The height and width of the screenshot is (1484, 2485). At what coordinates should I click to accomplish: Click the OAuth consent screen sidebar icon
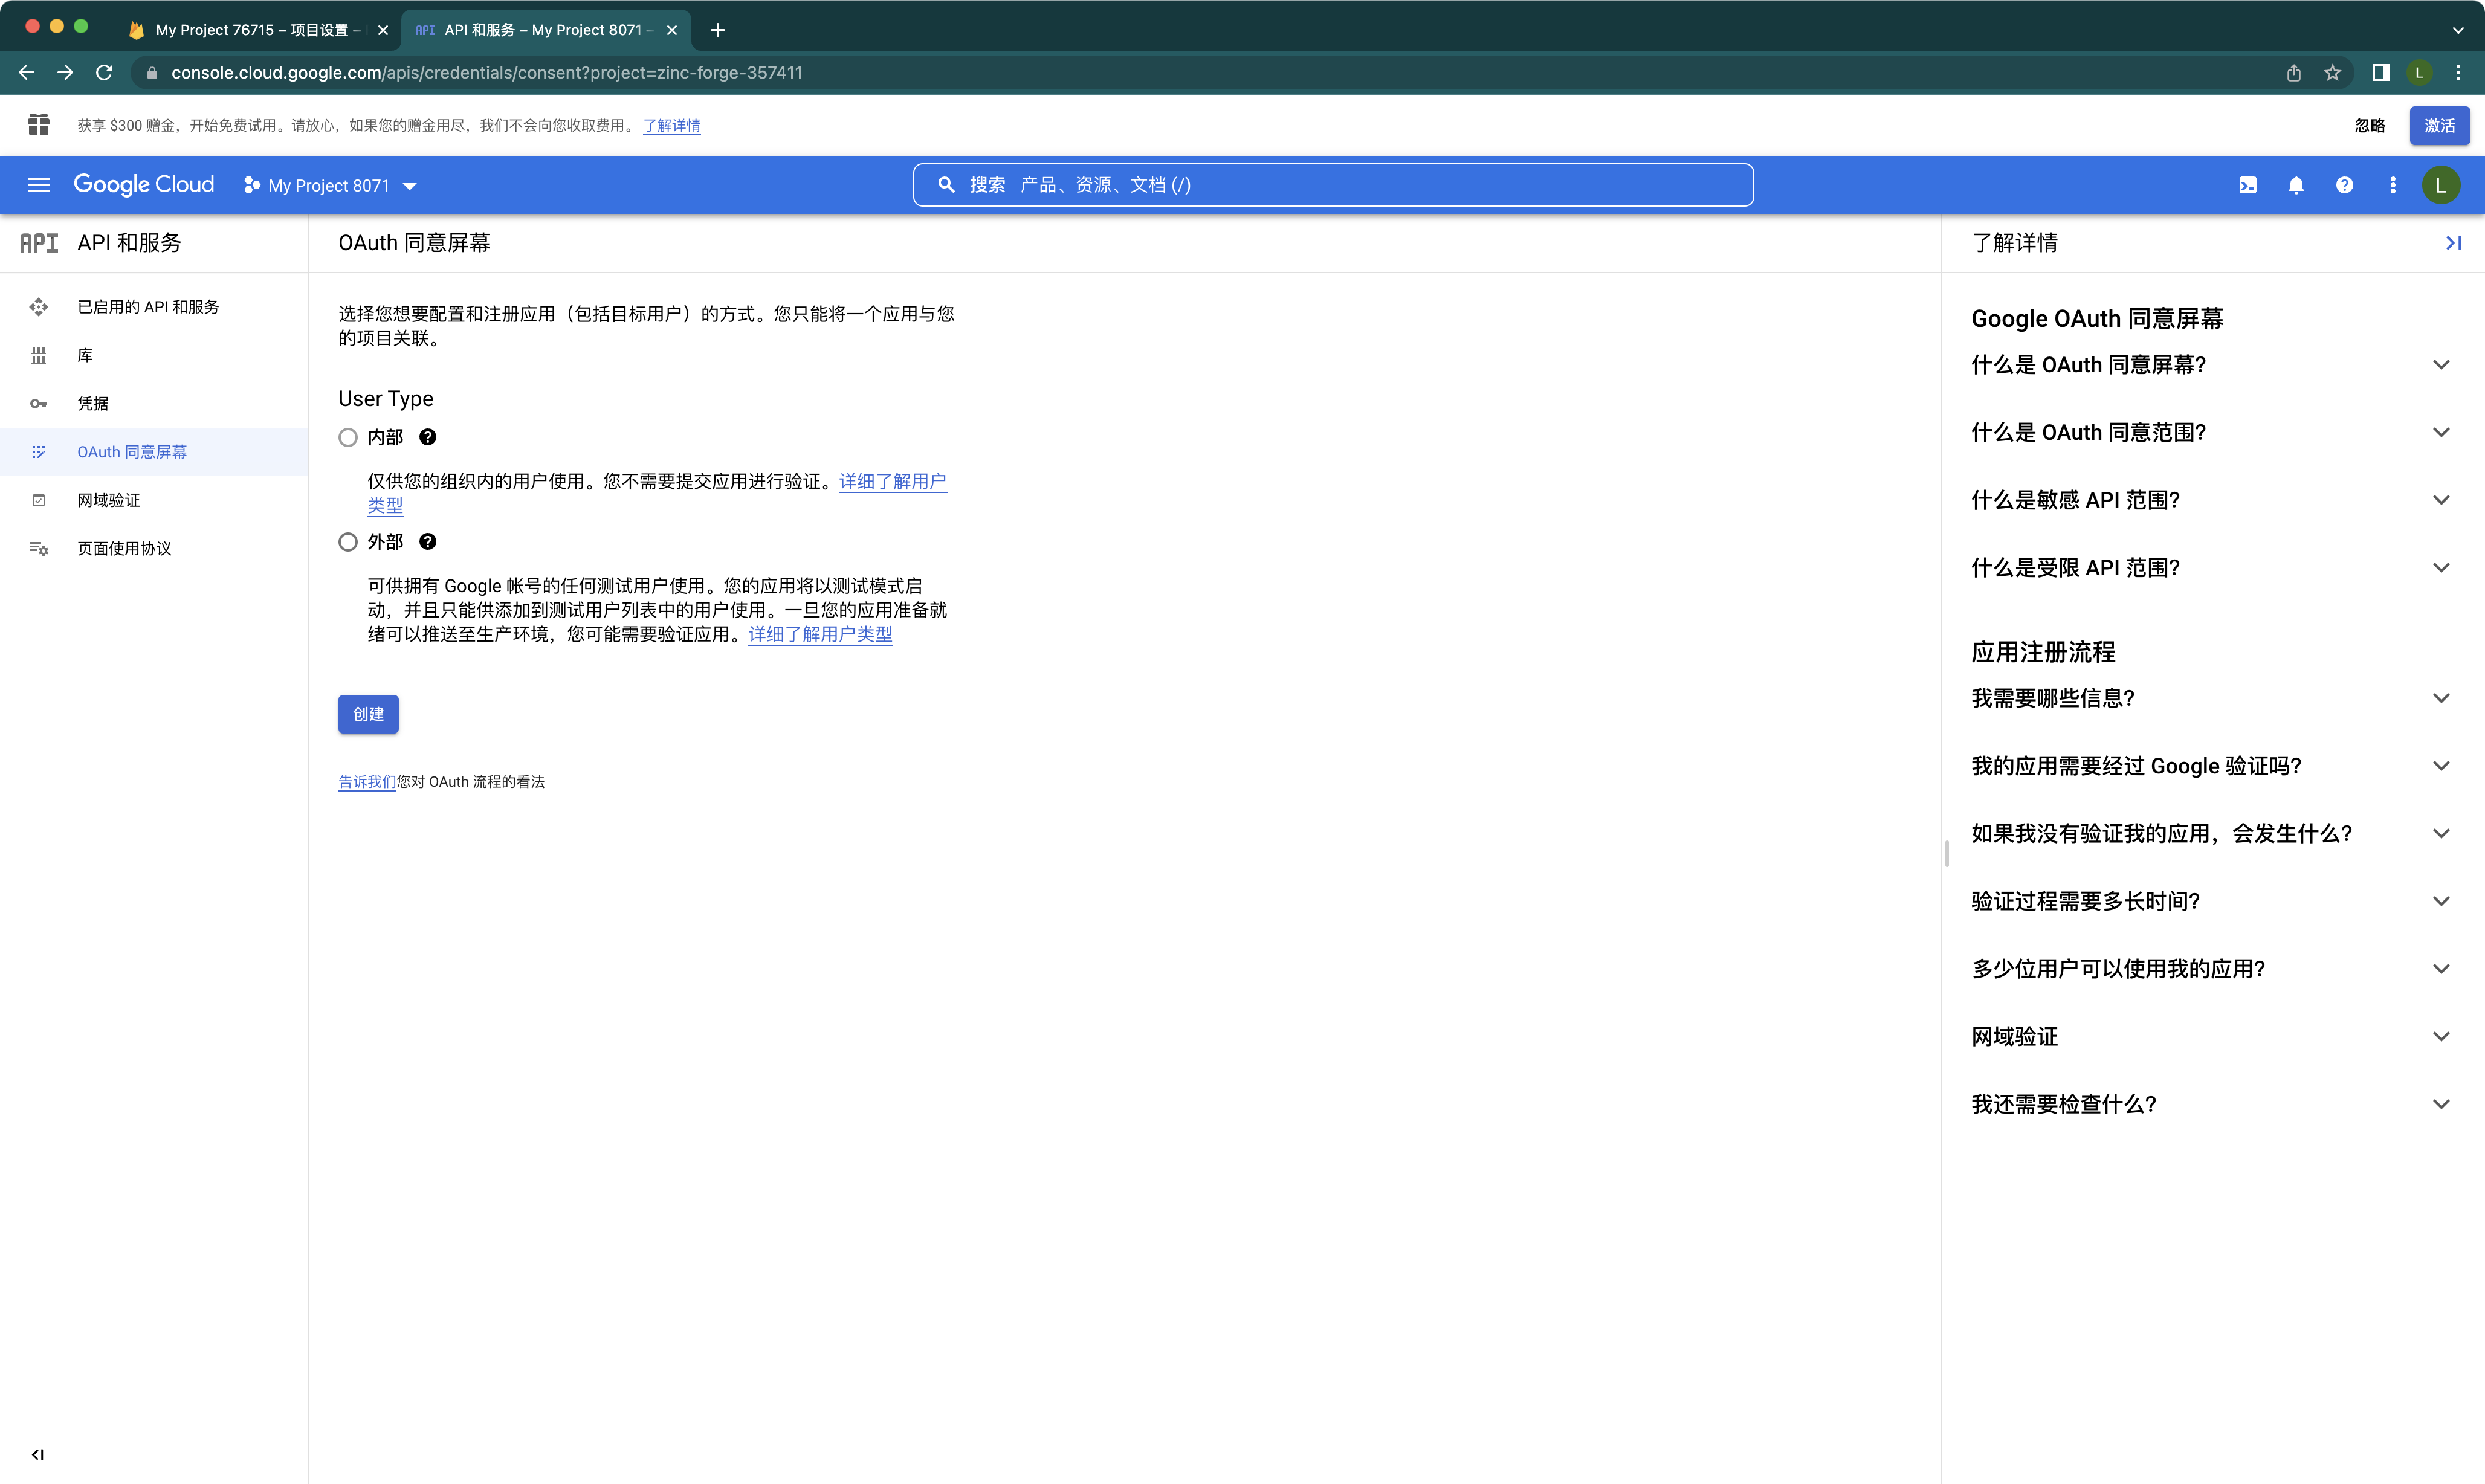[39, 451]
